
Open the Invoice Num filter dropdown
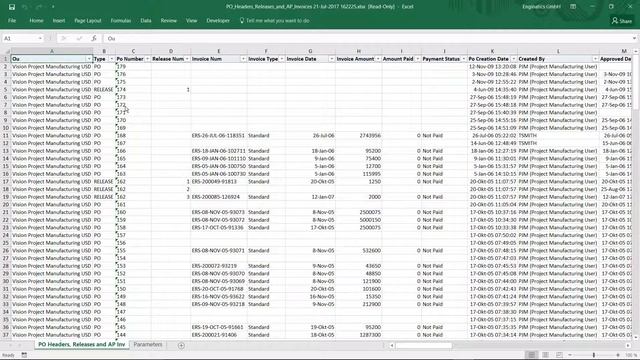[243, 59]
